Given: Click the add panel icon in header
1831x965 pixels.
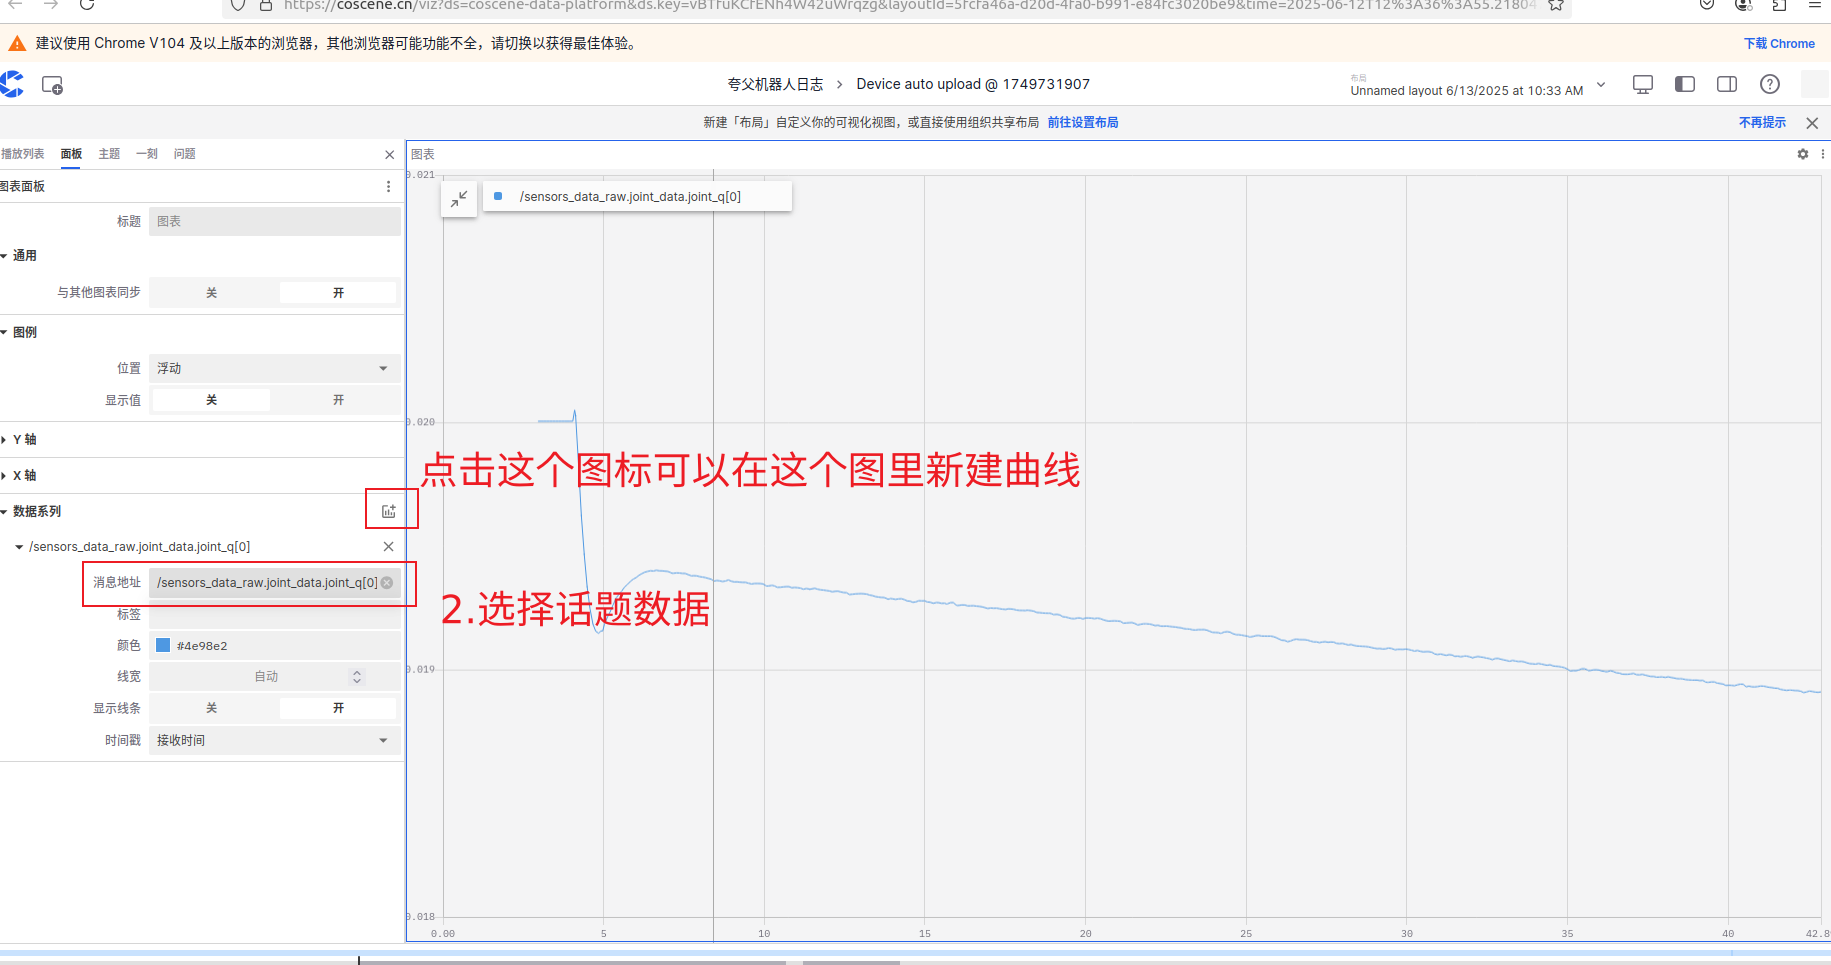Looking at the screenshot, I should click(52, 86).
